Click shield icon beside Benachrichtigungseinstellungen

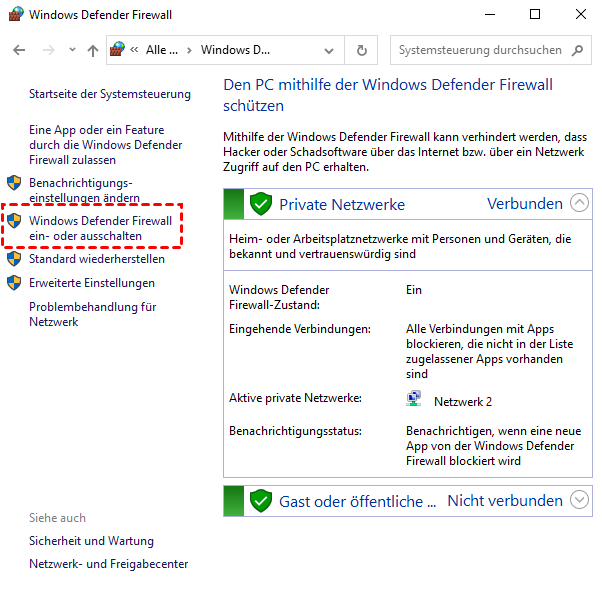pyautogui.click(x=14, y=183)
